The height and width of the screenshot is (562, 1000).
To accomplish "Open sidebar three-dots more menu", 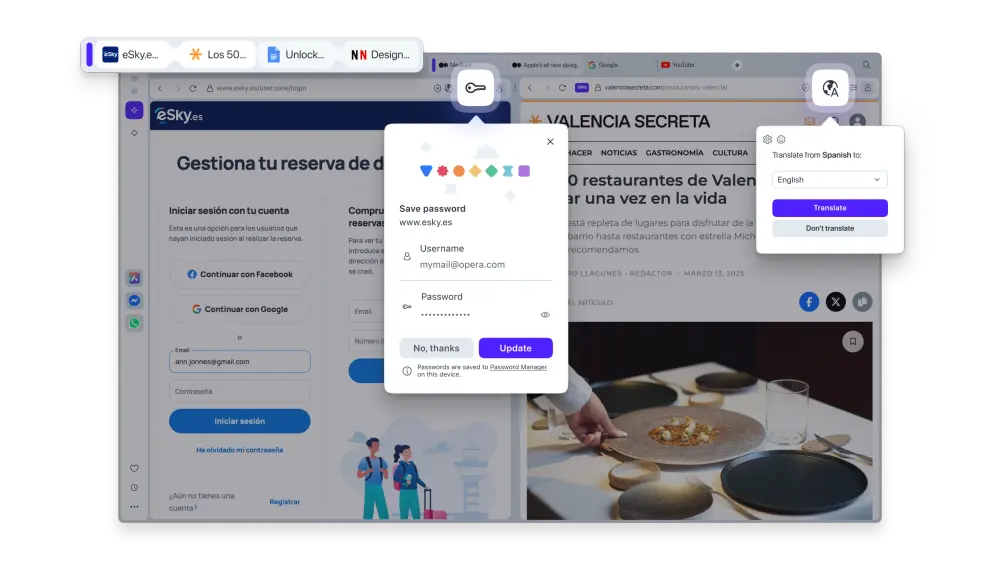I will pyautogui.click(x=134, y=507).
